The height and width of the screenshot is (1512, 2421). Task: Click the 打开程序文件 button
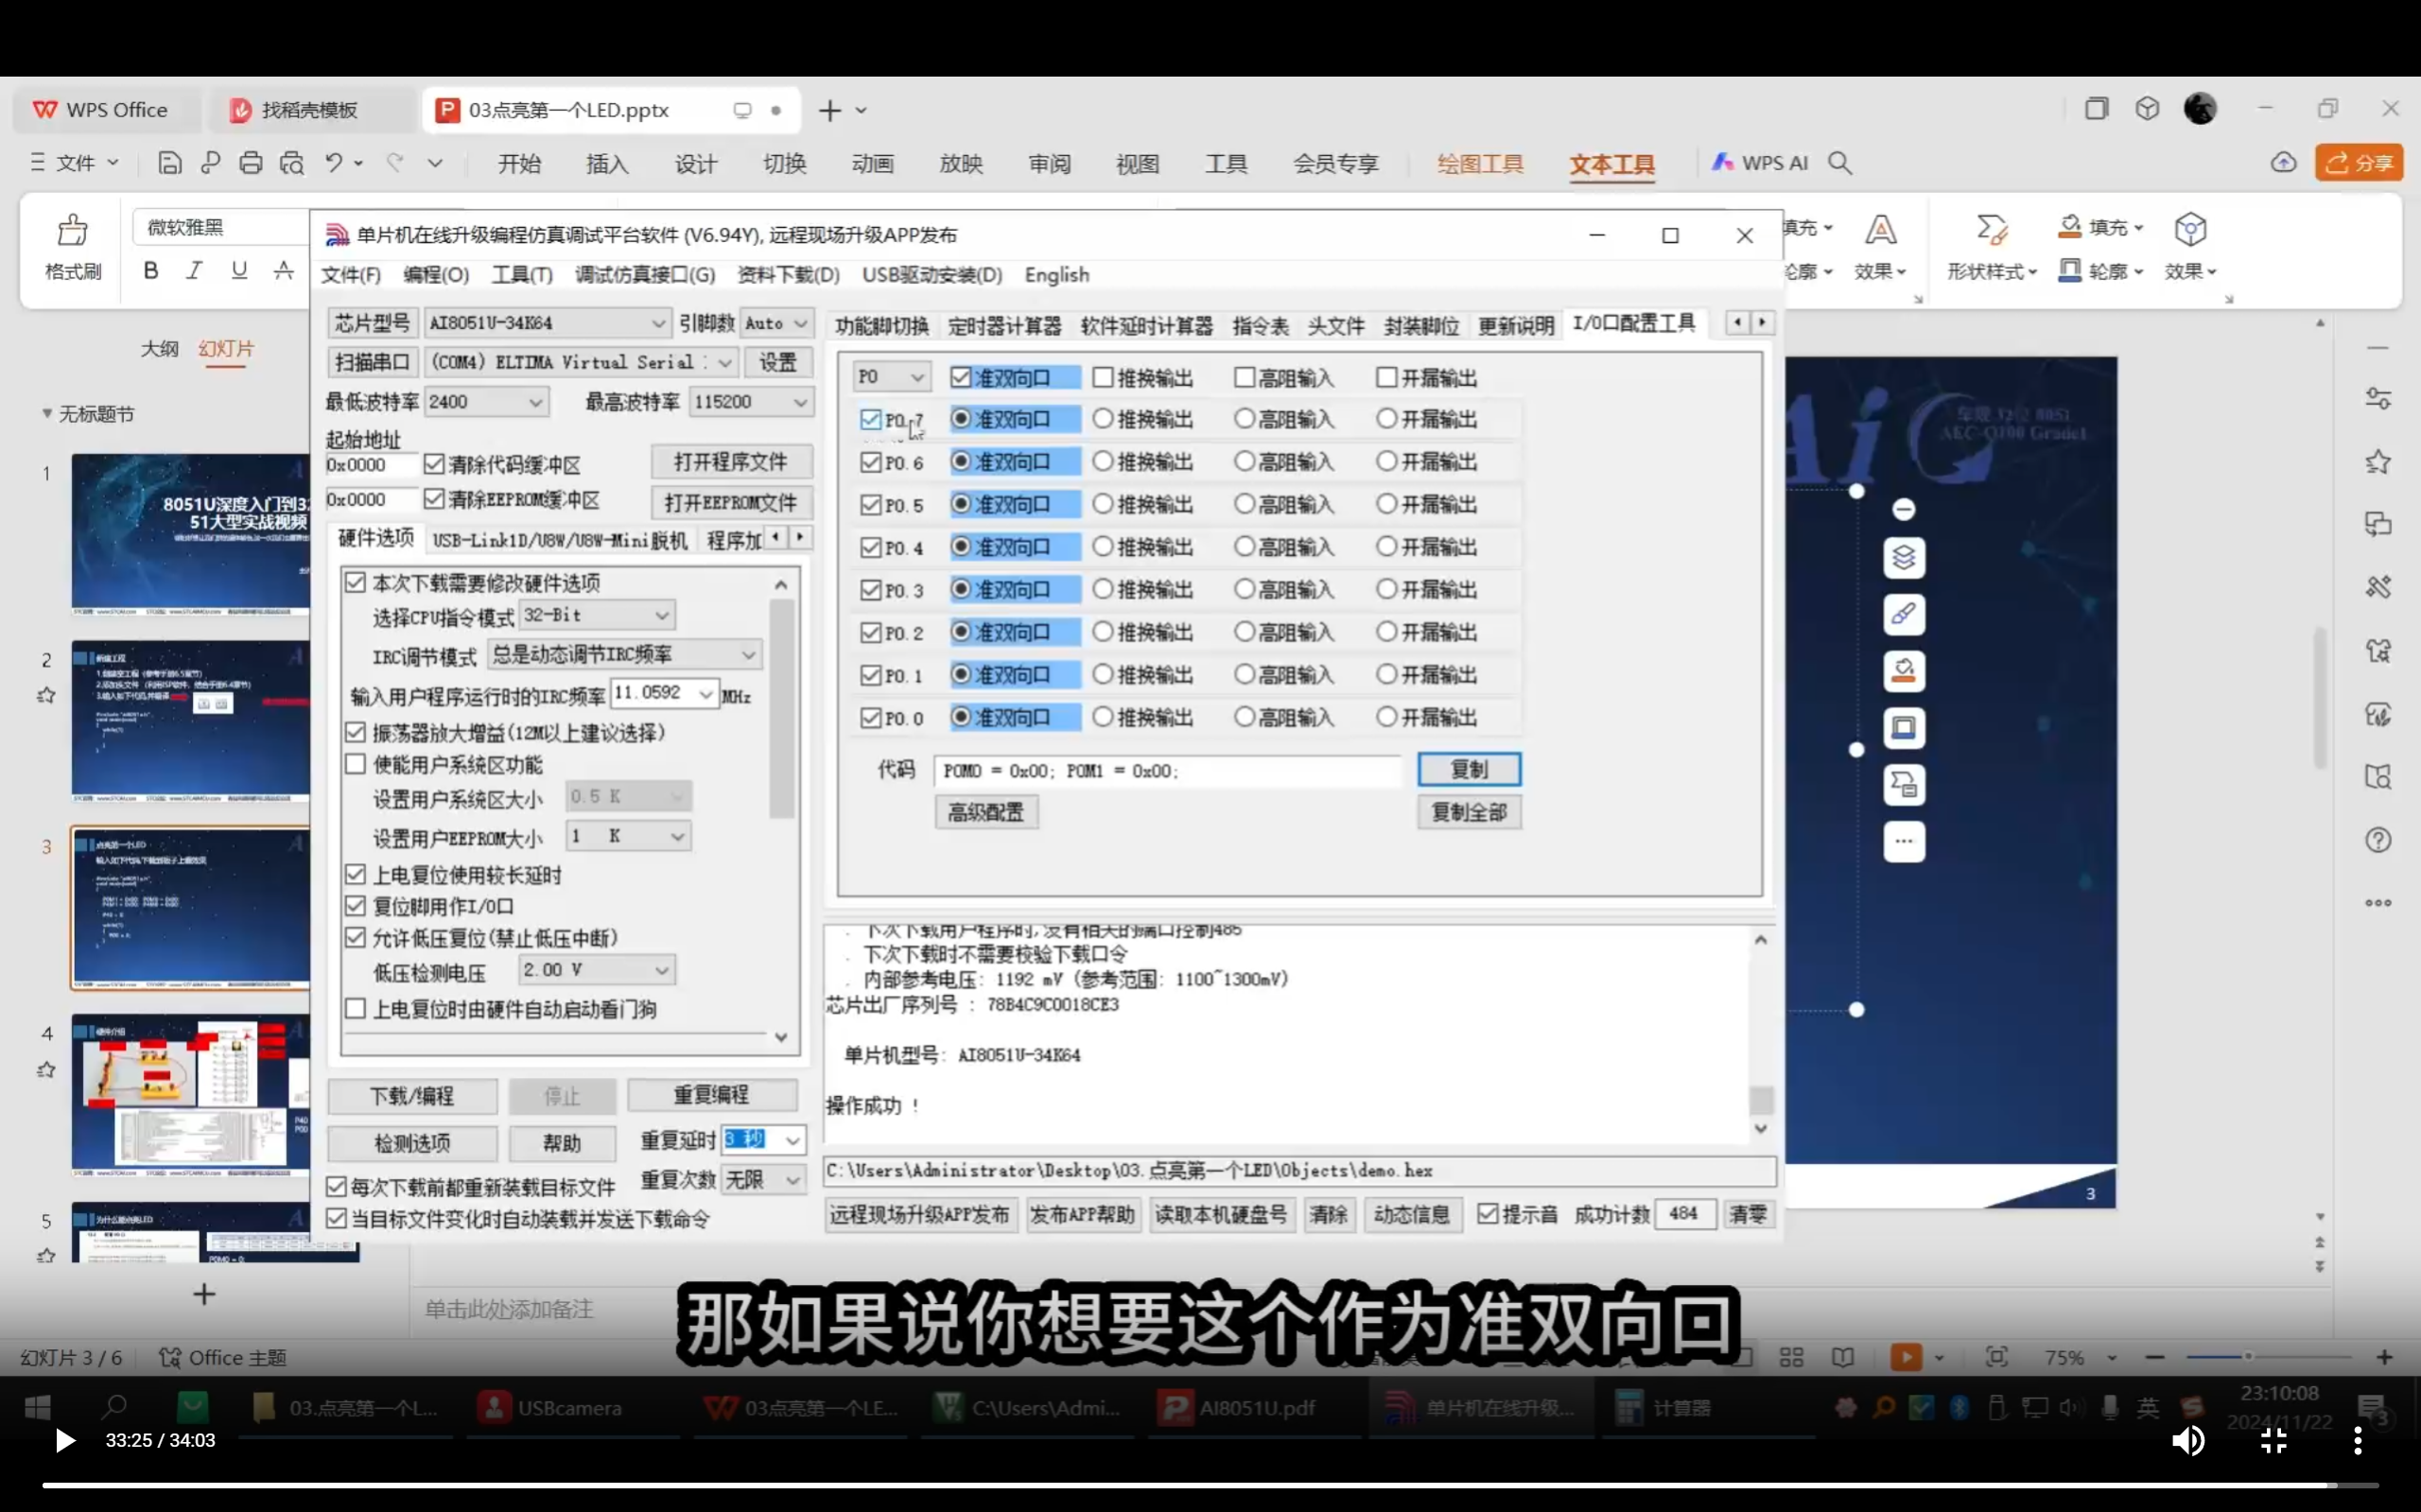pyautogui.click(x=731, y=462)
